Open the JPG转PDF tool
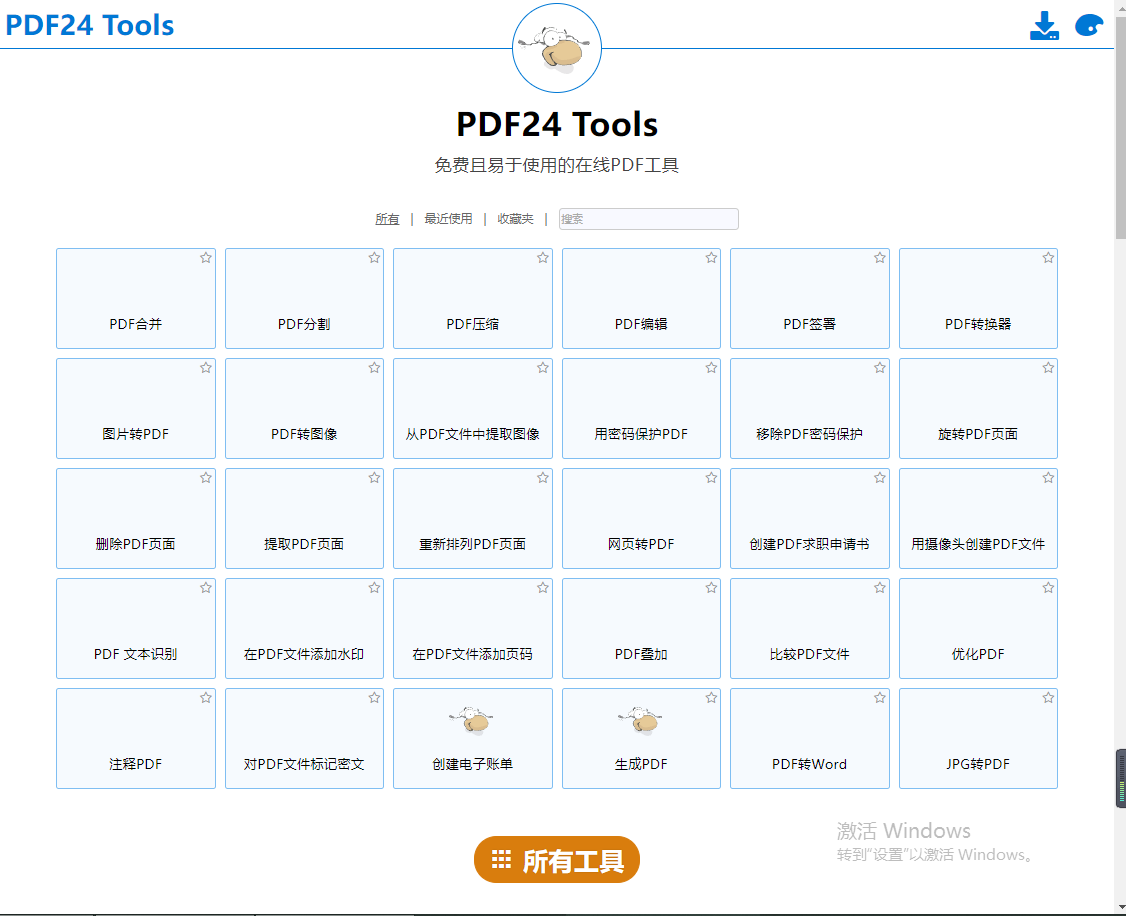 [x=978, y=739]
